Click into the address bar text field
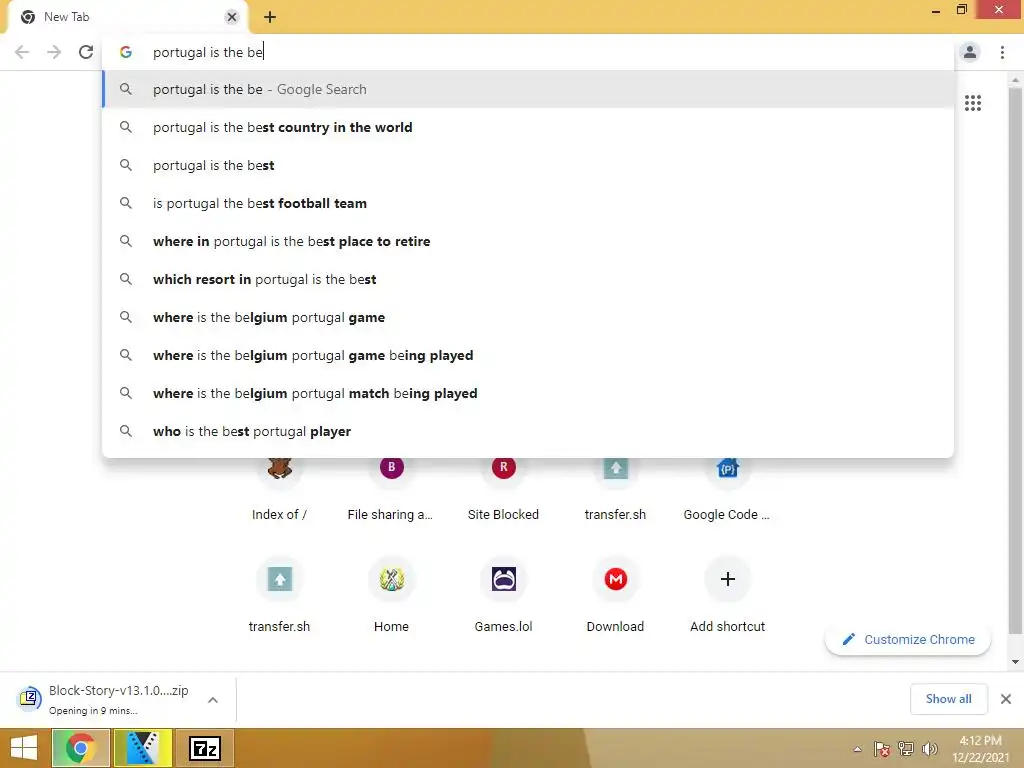This screenshot has height=768, width=1024. pyautogui.click(x=528, y=52)
